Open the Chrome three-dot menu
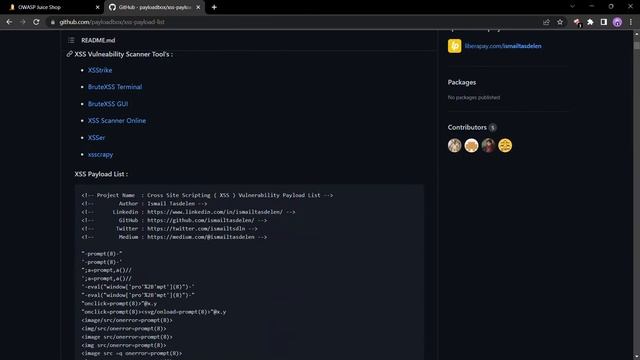 click(x=631, y=22)
